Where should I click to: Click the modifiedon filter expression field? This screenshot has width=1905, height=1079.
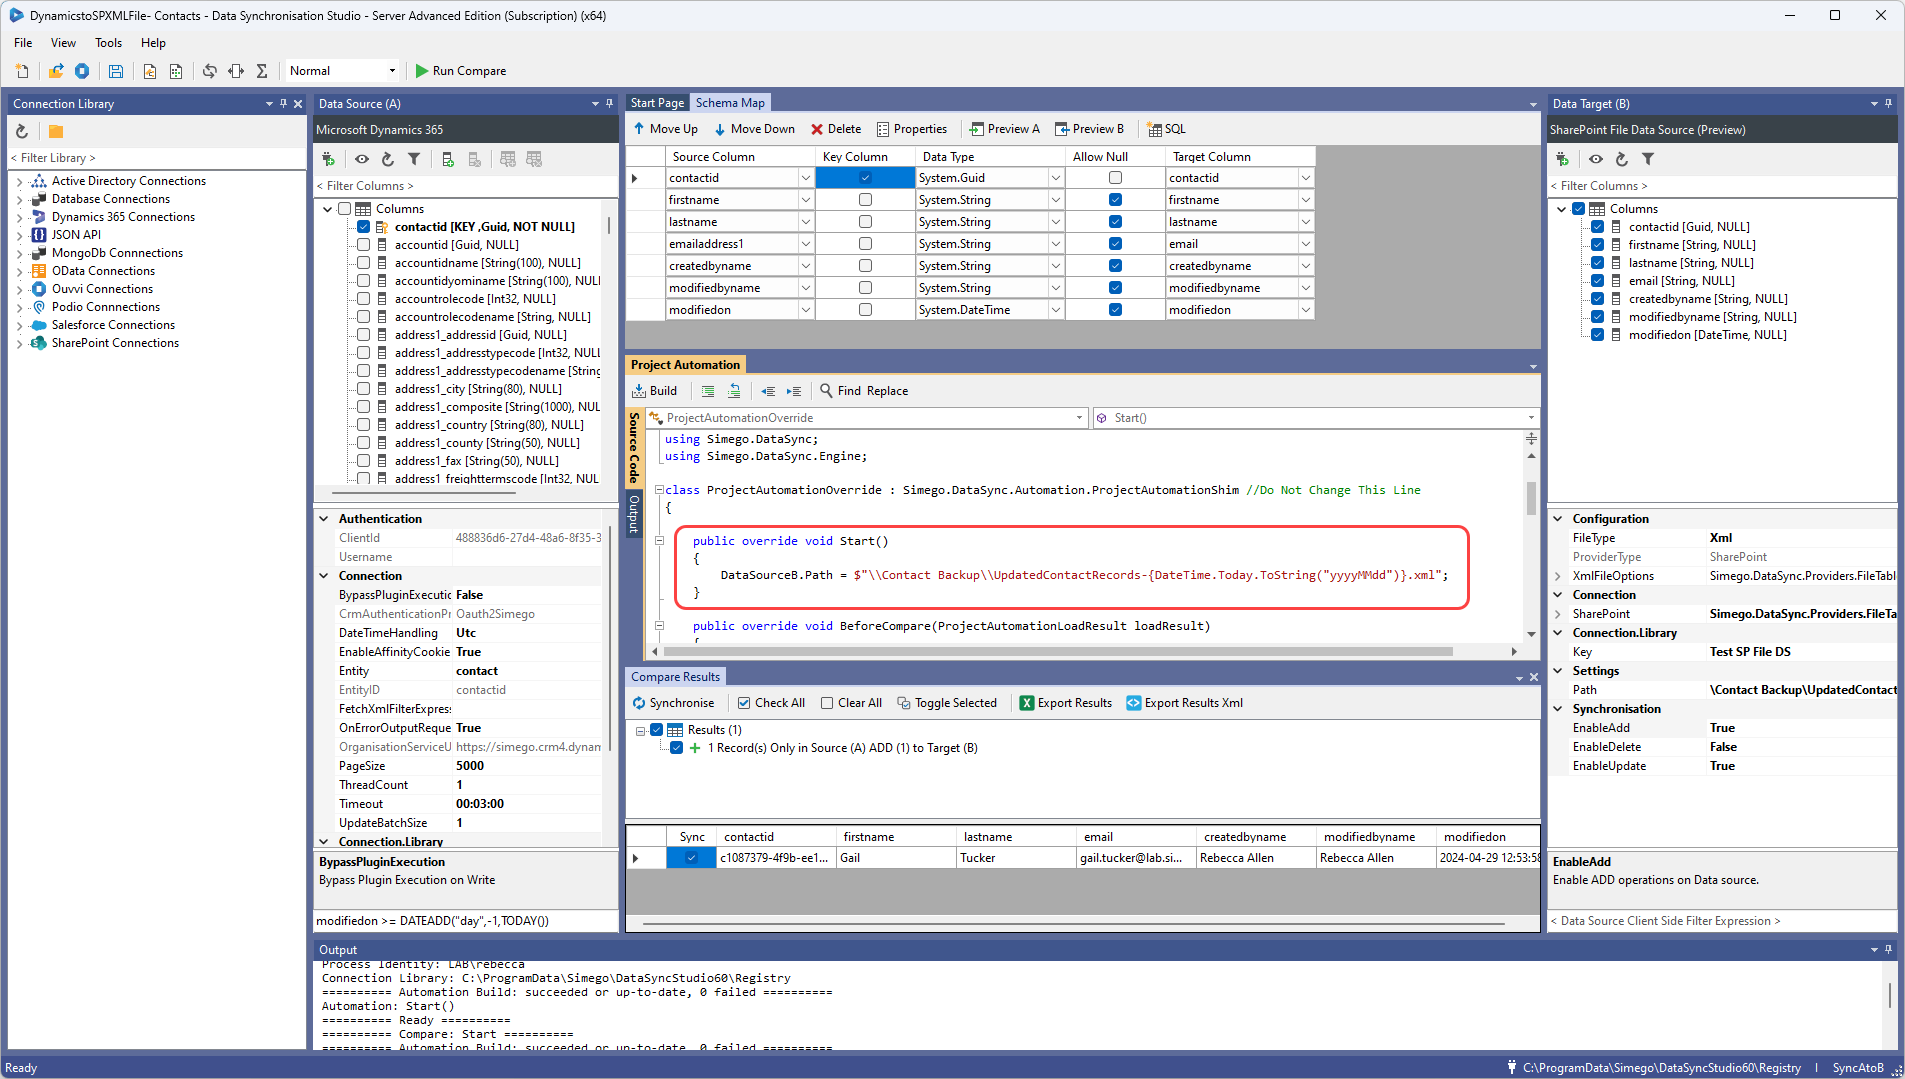pyautogui.click(x=466, y=921)
